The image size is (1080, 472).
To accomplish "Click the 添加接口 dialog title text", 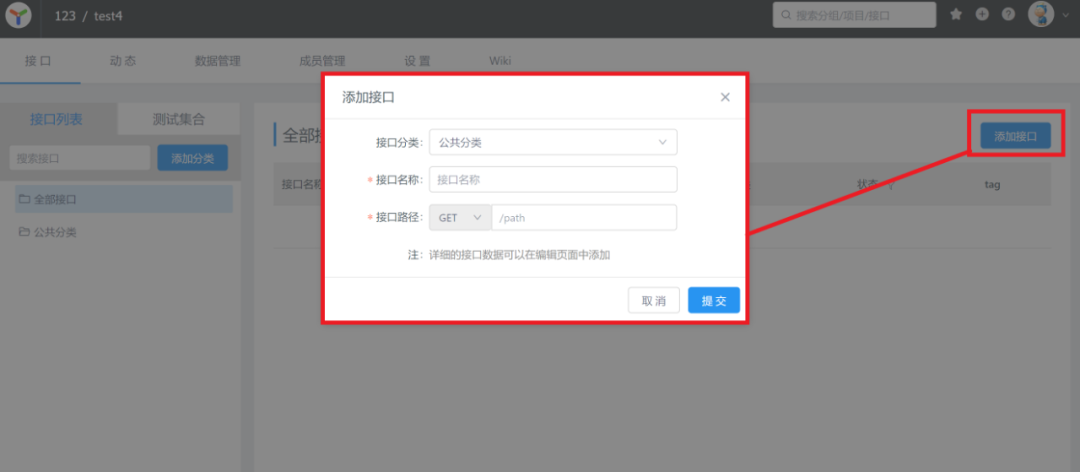I will (368, 97).
